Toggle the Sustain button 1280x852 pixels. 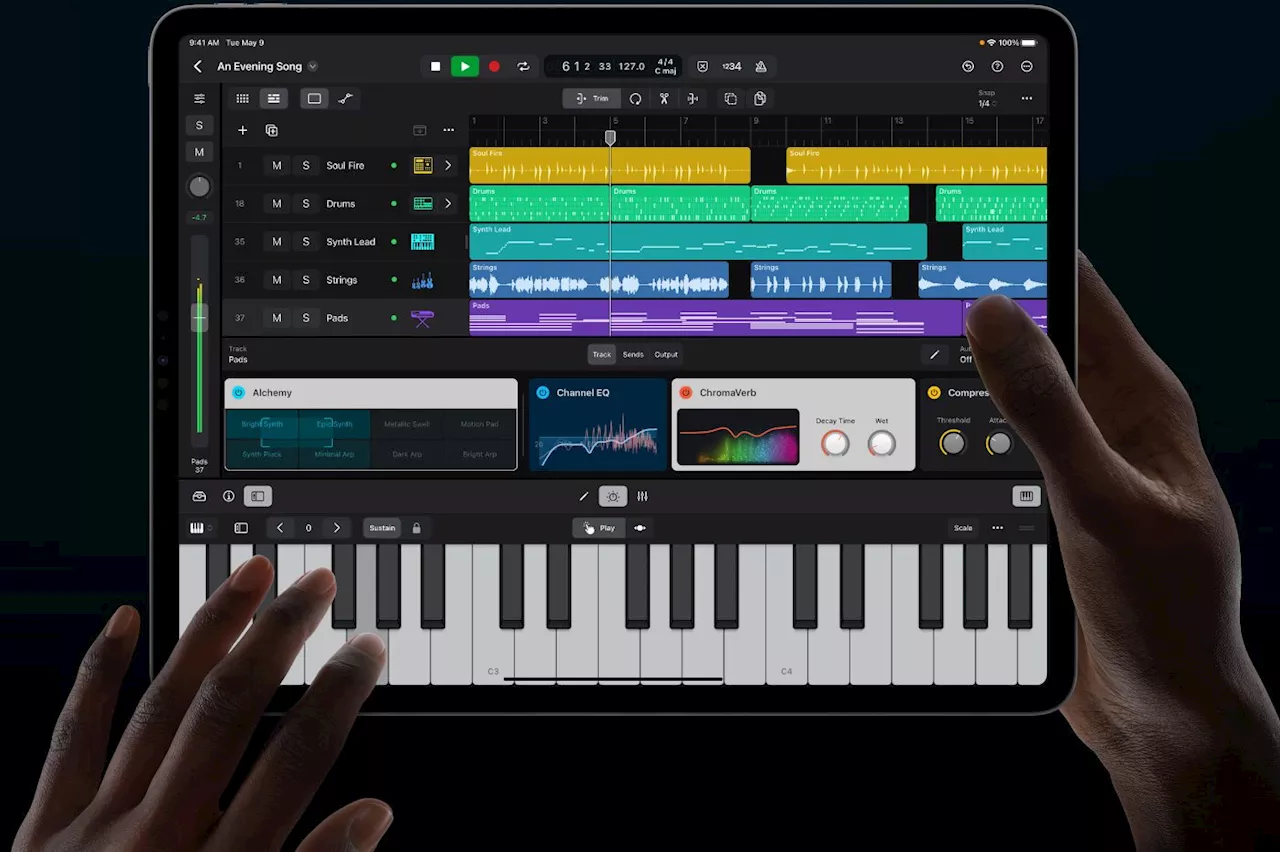click(x=382, y=528)
